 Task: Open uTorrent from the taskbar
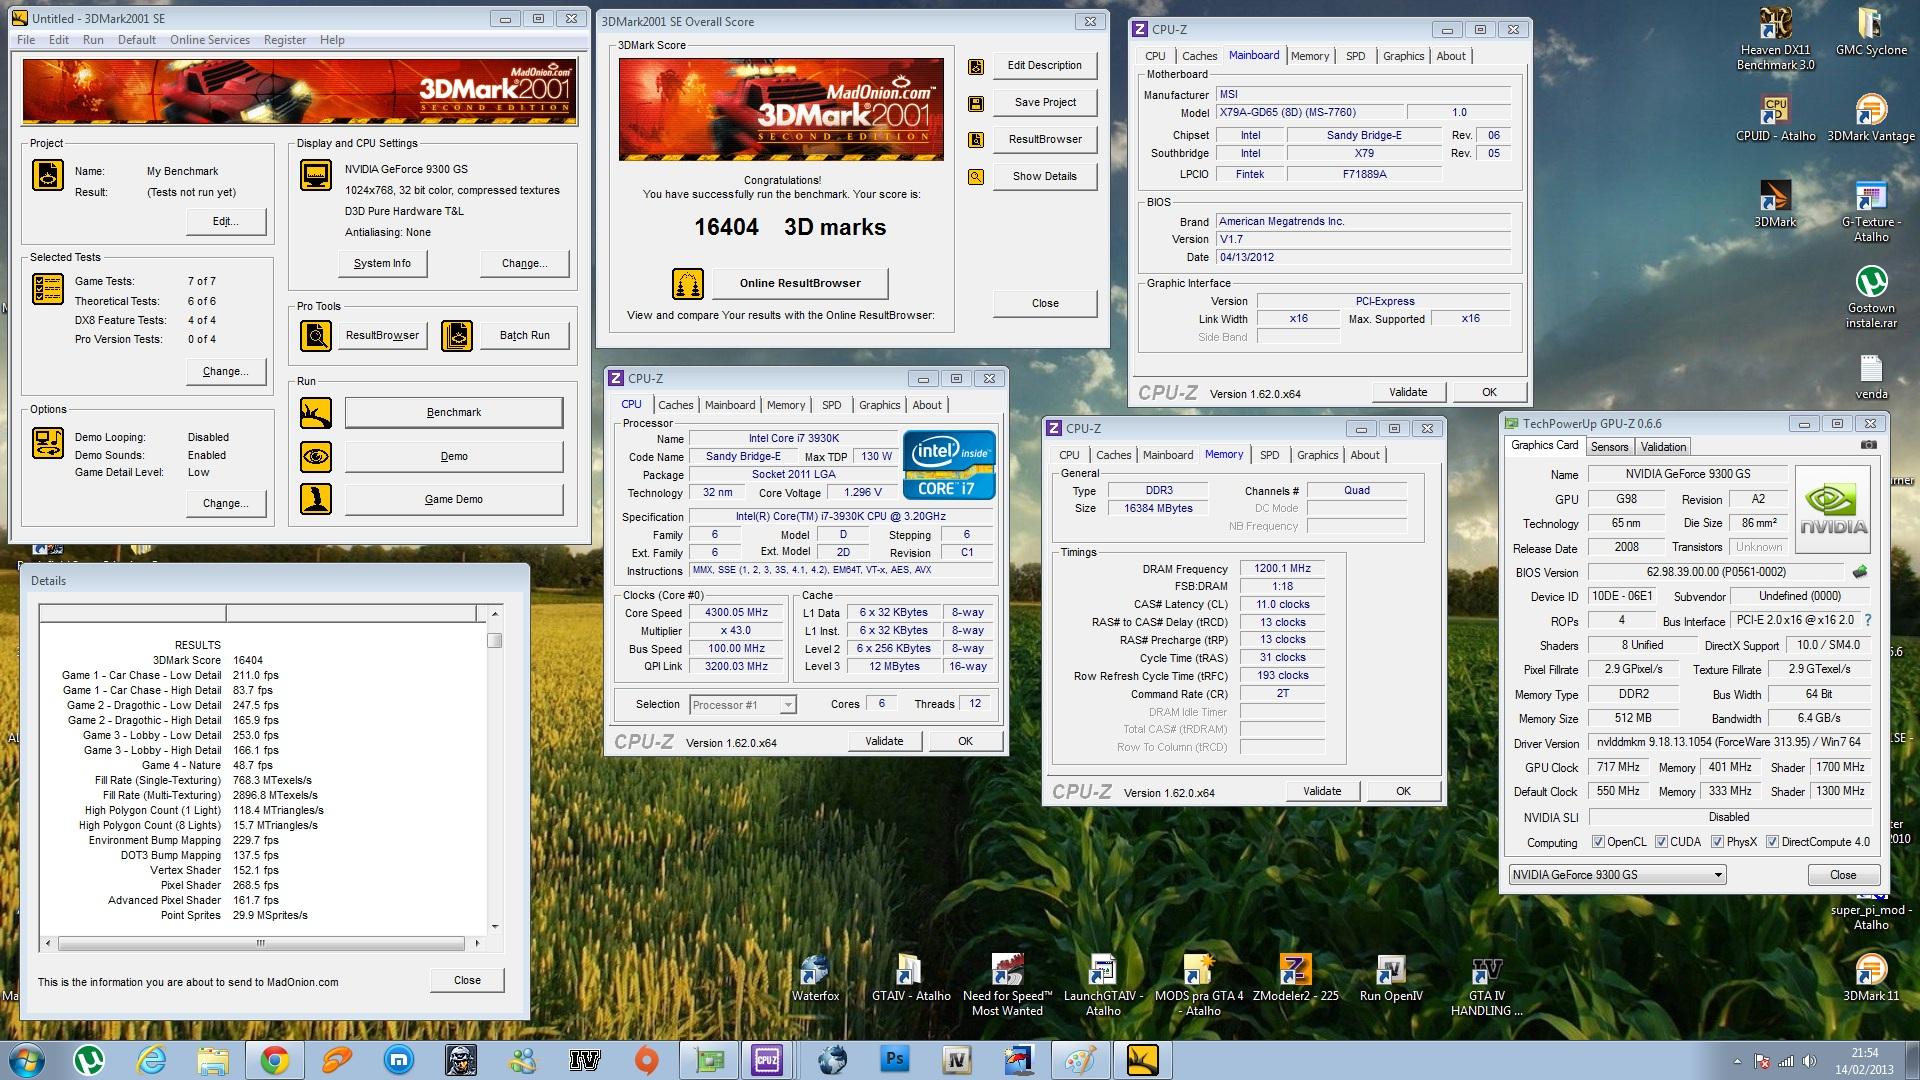pyautogui.click(x=90, y=1059)
